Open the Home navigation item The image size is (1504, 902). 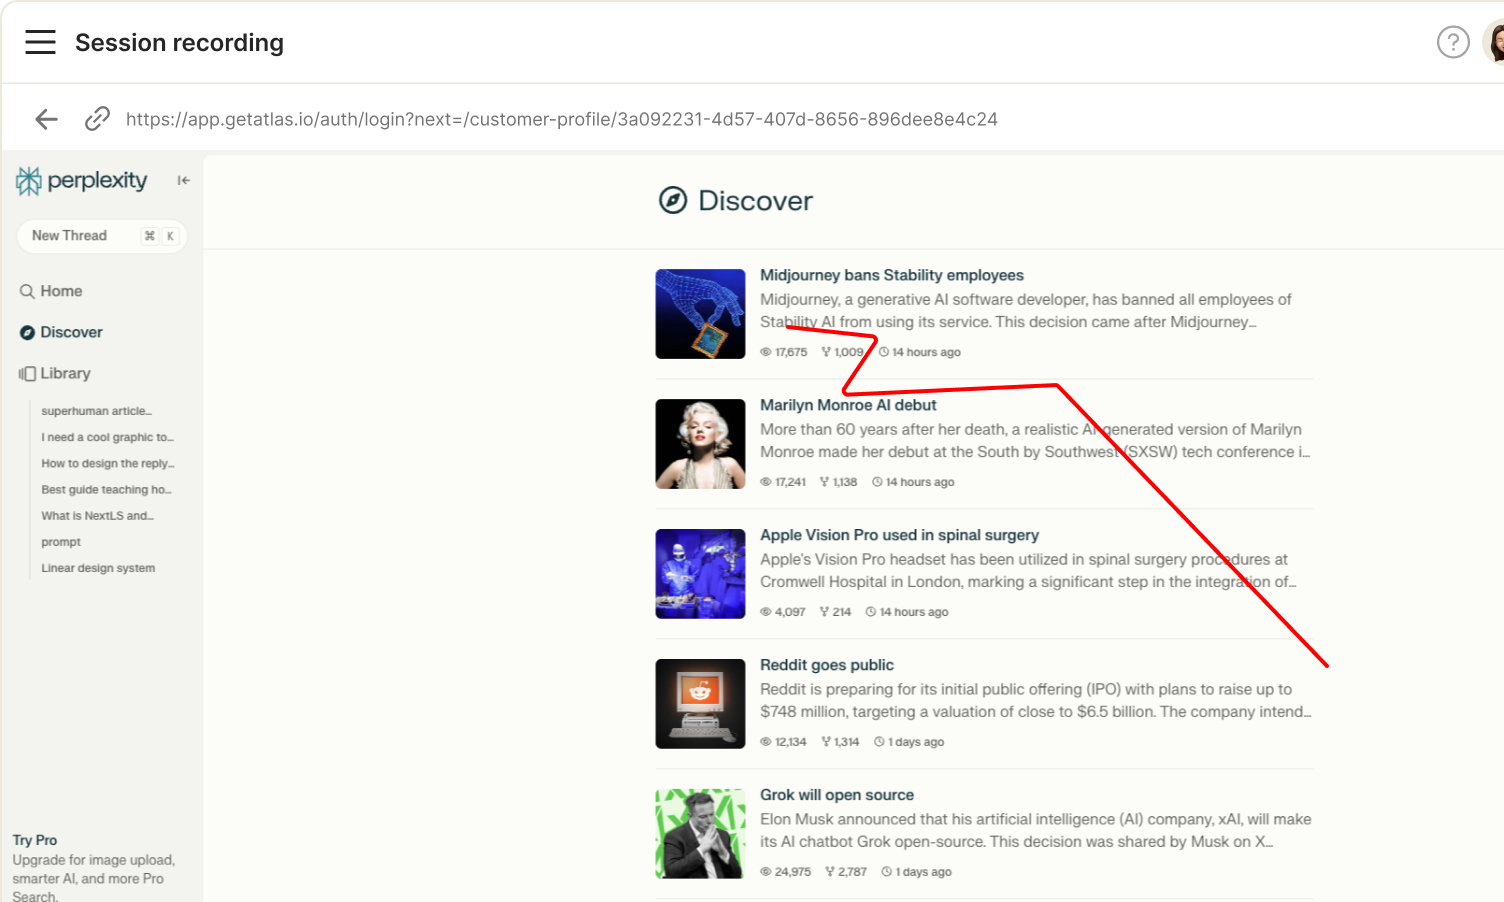pyautogui.click(x=60, y=291)
